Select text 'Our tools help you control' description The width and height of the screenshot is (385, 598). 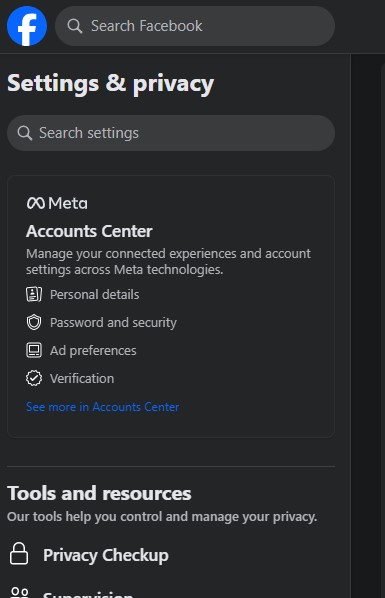(x=162, y=517)
